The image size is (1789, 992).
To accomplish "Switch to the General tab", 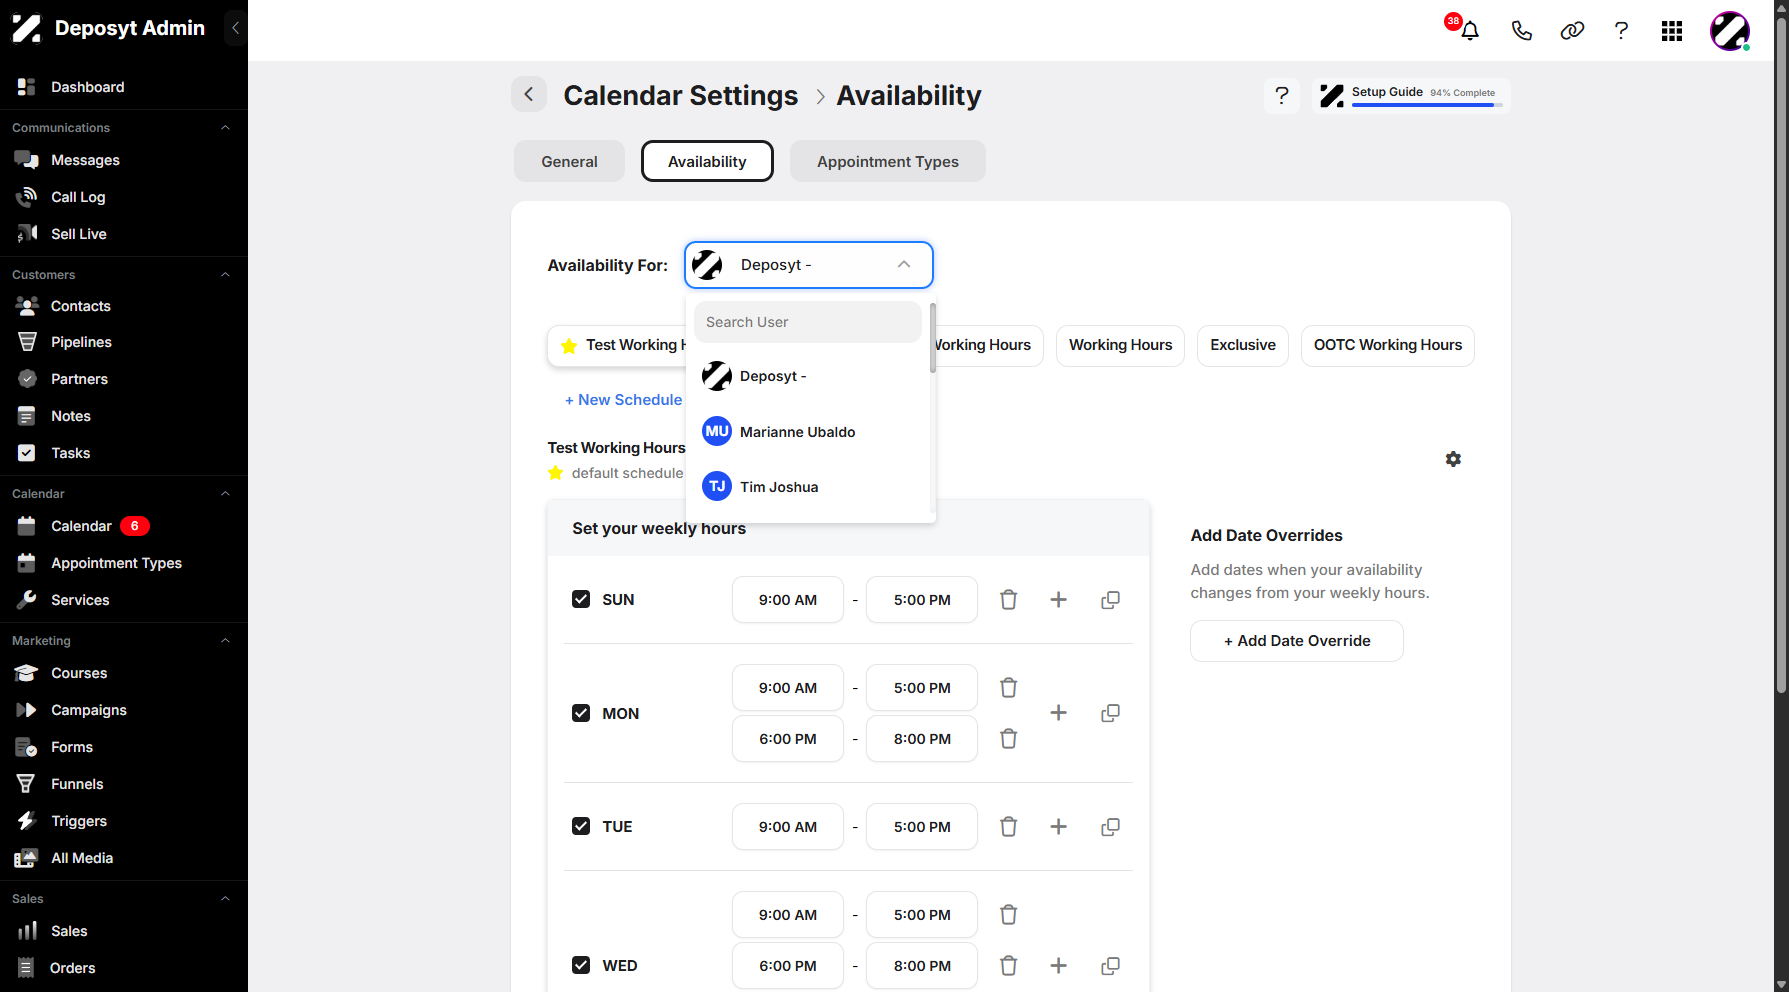I will 569,161.
